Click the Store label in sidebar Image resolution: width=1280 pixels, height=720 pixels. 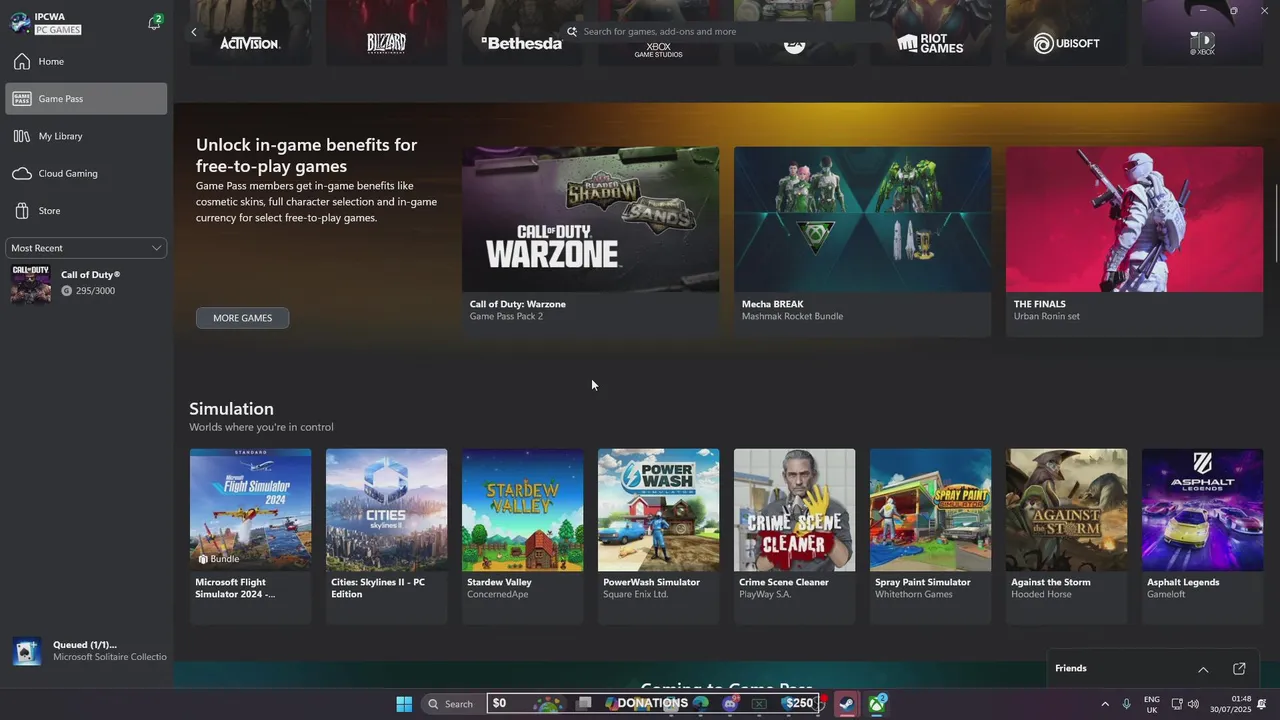pyautogui.click(x=49, y=211)
